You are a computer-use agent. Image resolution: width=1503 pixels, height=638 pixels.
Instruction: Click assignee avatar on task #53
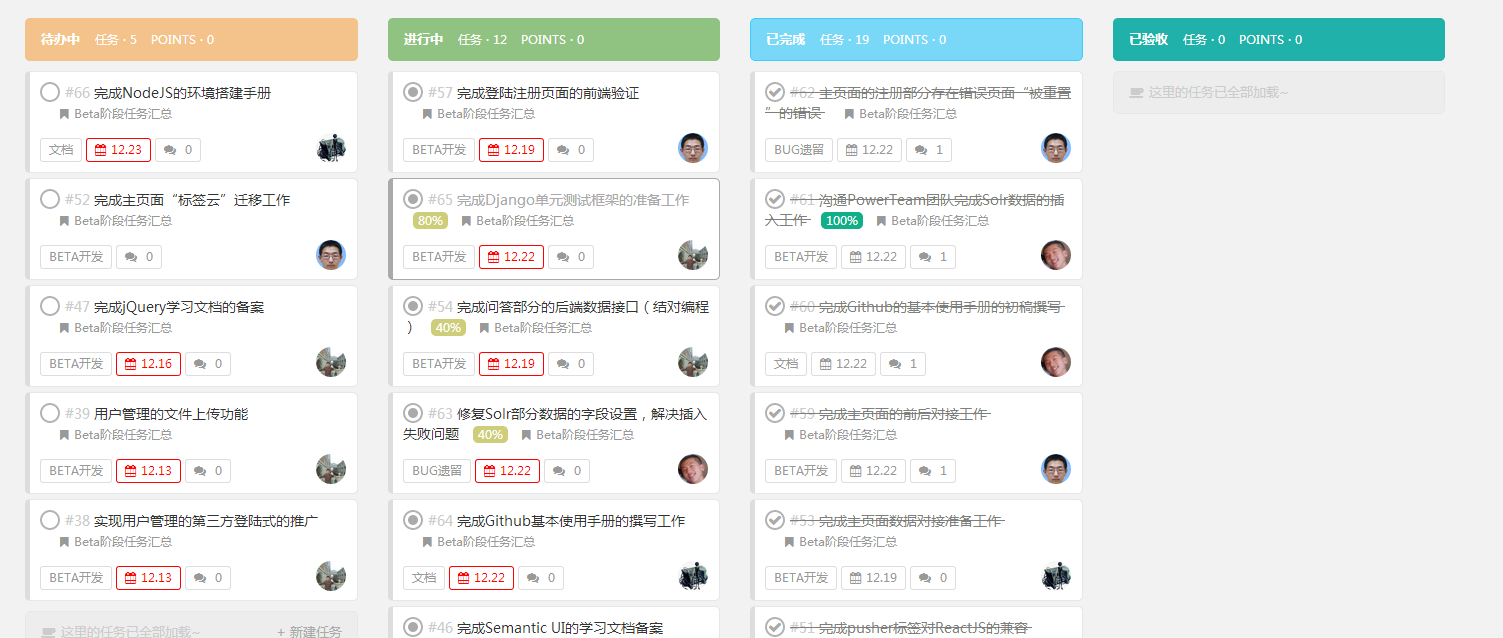click(1056, 576)
